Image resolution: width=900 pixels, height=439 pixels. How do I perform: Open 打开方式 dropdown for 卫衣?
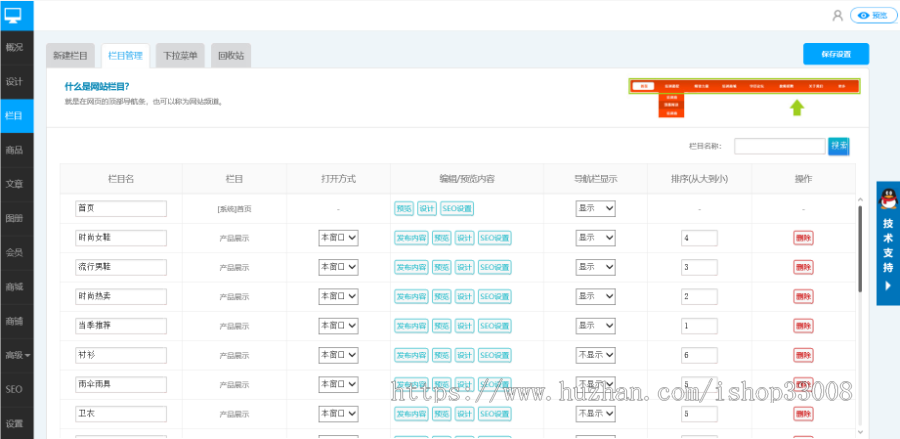pyautogui.click(x=338, y=413)
